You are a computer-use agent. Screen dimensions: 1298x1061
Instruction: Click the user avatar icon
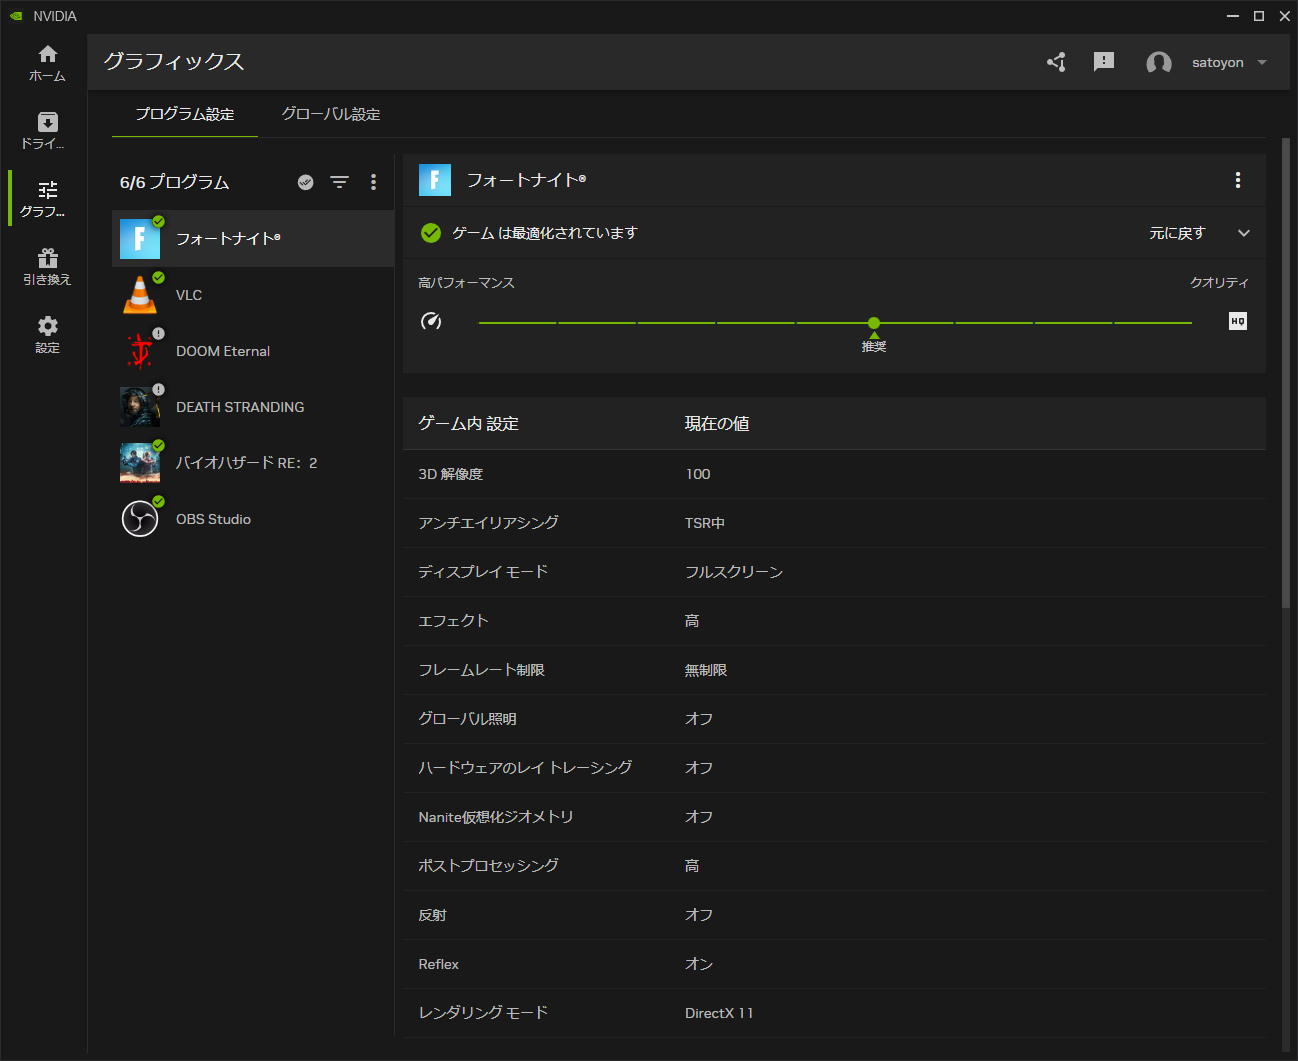click(1159, 63)
